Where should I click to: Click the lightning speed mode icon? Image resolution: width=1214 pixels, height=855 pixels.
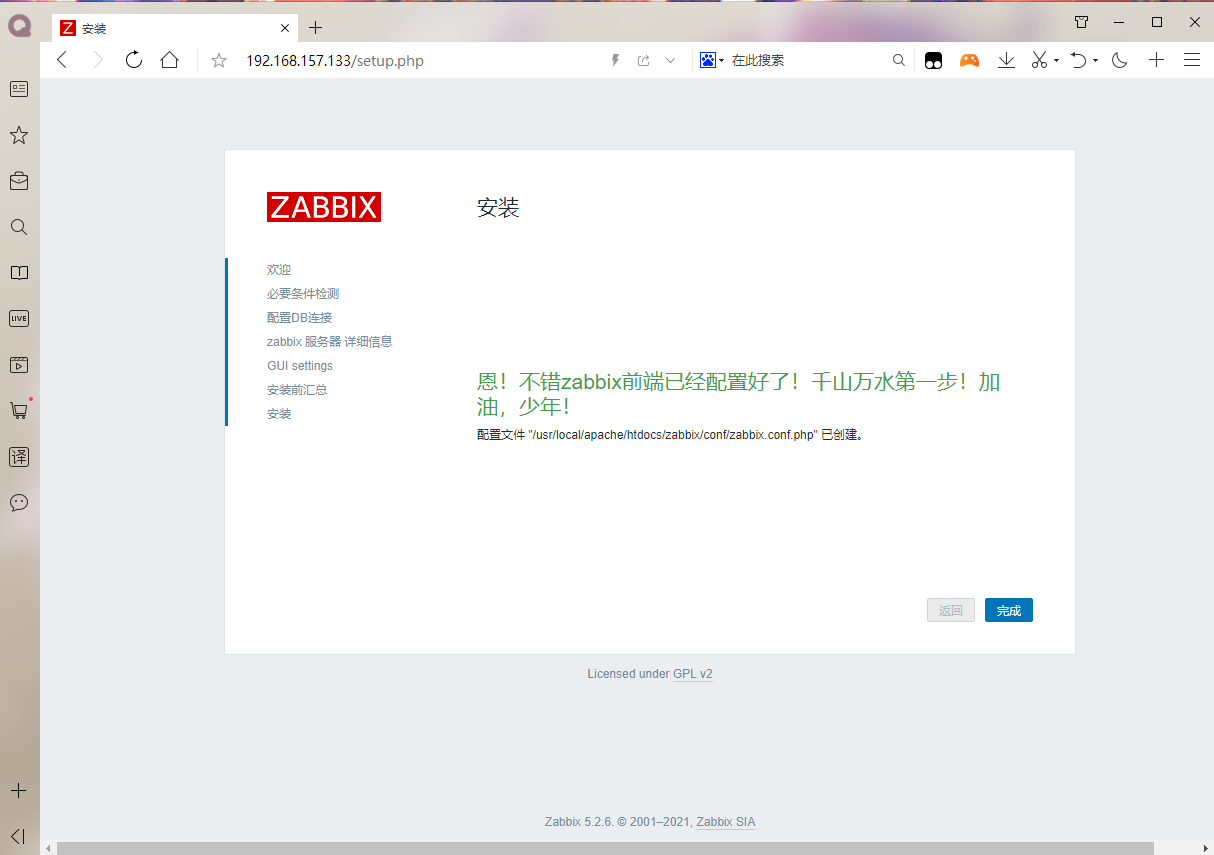point(616,60)
